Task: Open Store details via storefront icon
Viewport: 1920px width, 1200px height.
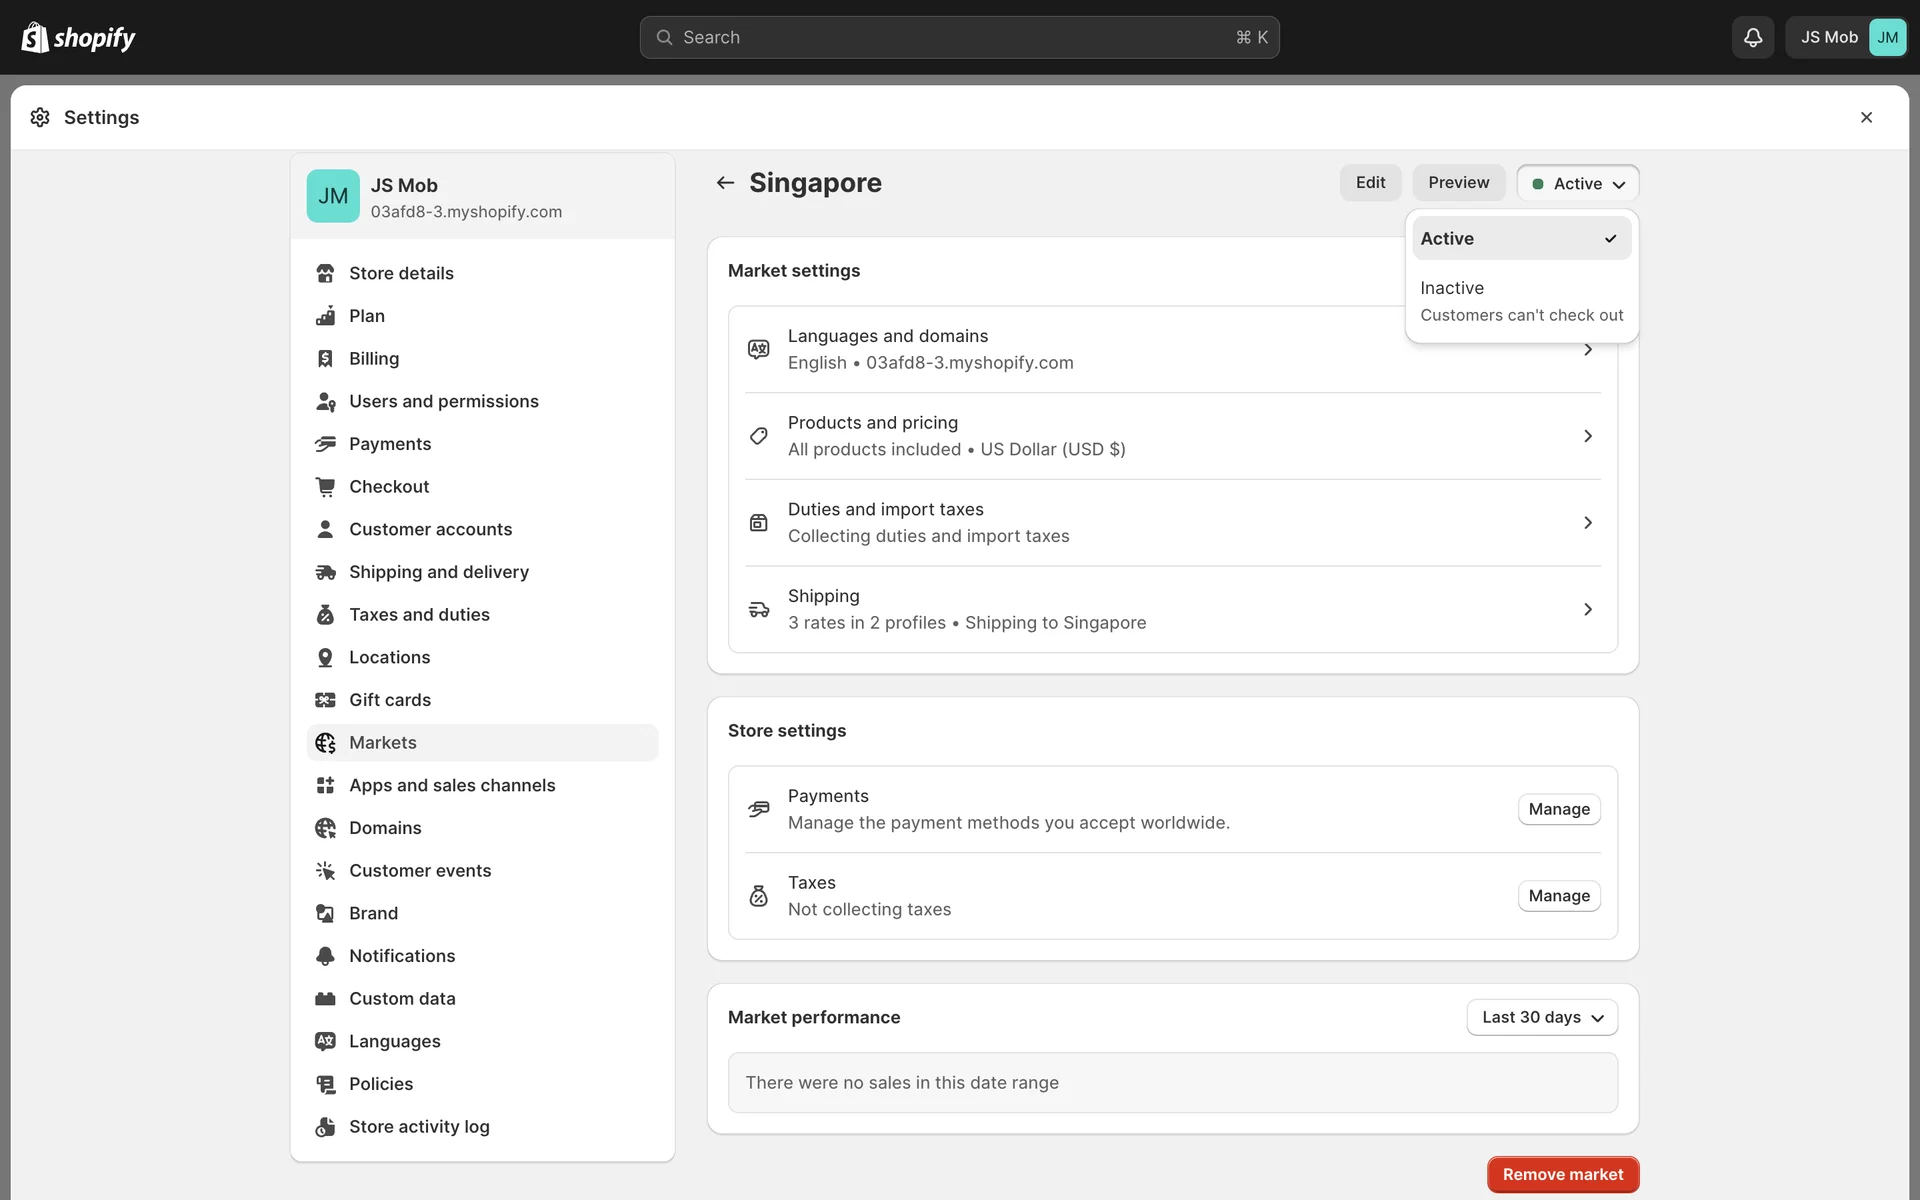Action: pyautogui.click(x=325, y=273)
